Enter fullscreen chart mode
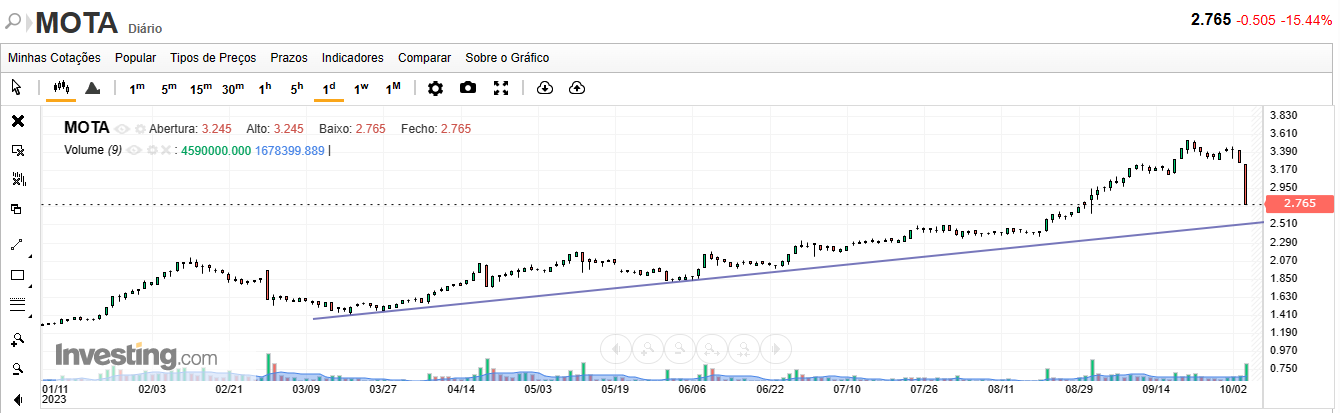 pos(502,88)
